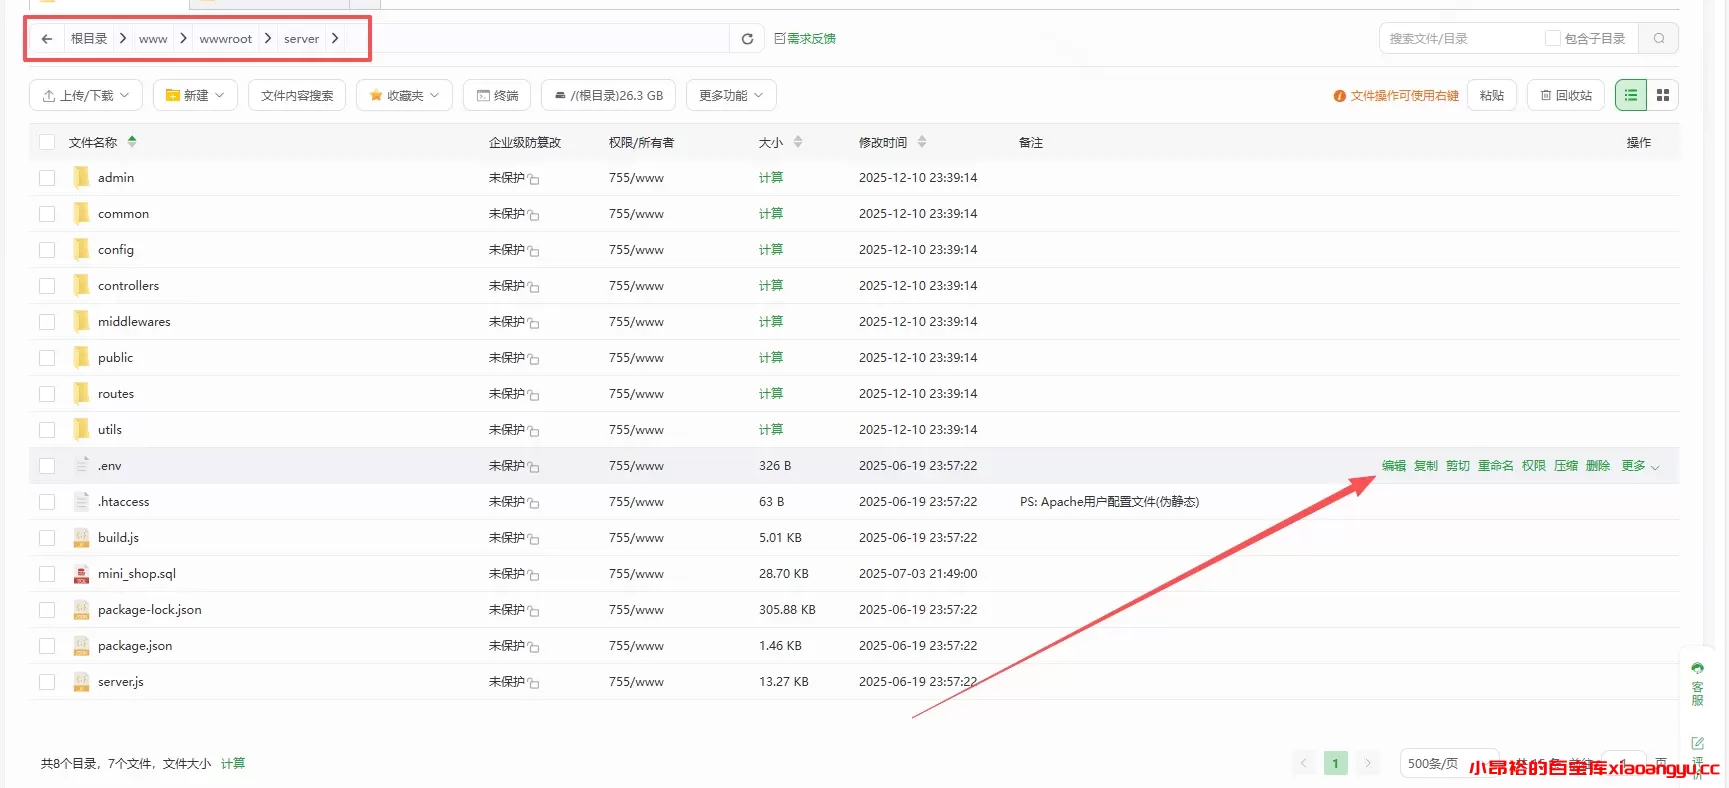Click the build.js file icon
Viewport: 1729px width, 788px height.
click(81, 537)
